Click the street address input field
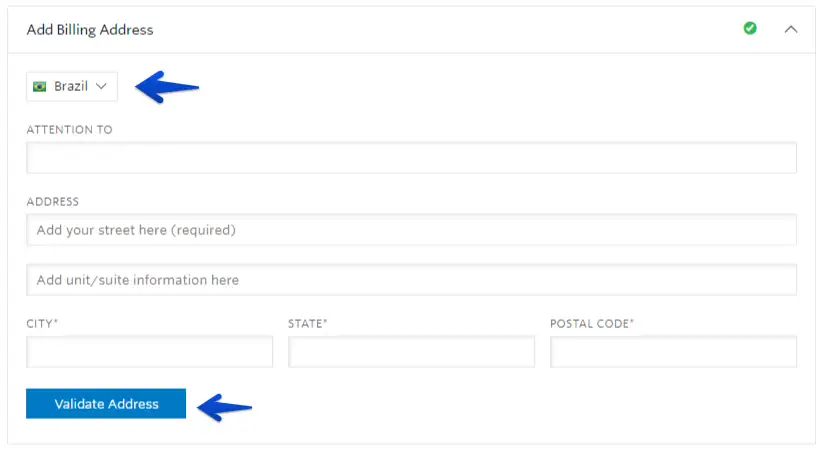This screenshot has width=822, height=452. (x=411, y=230)
